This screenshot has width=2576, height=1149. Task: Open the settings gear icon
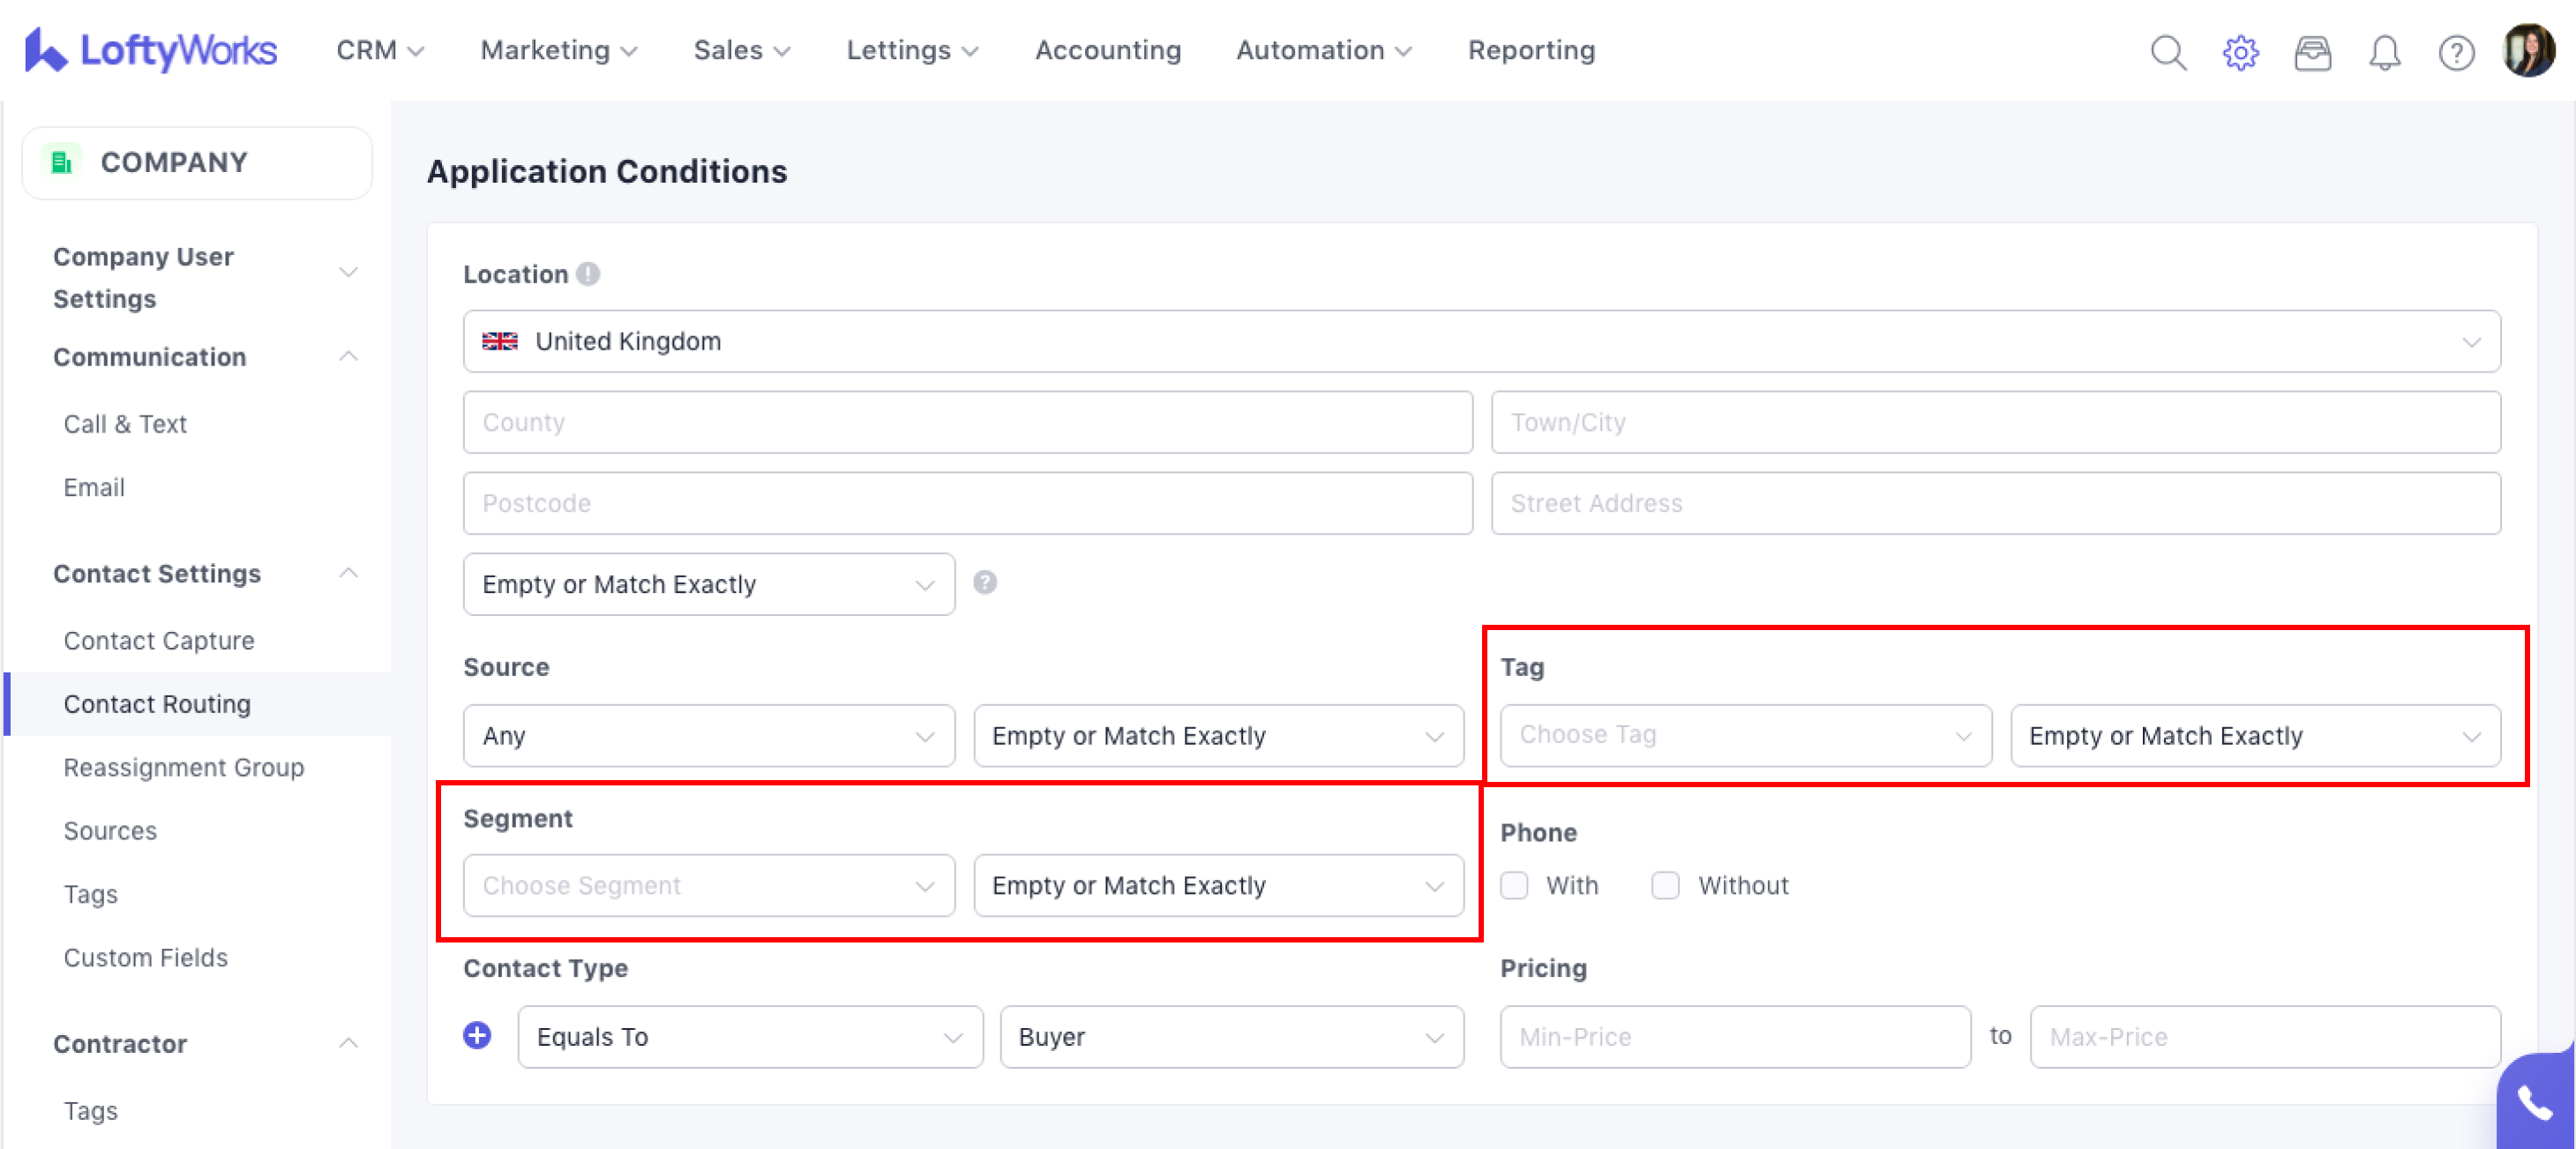tap(2240, 52)
